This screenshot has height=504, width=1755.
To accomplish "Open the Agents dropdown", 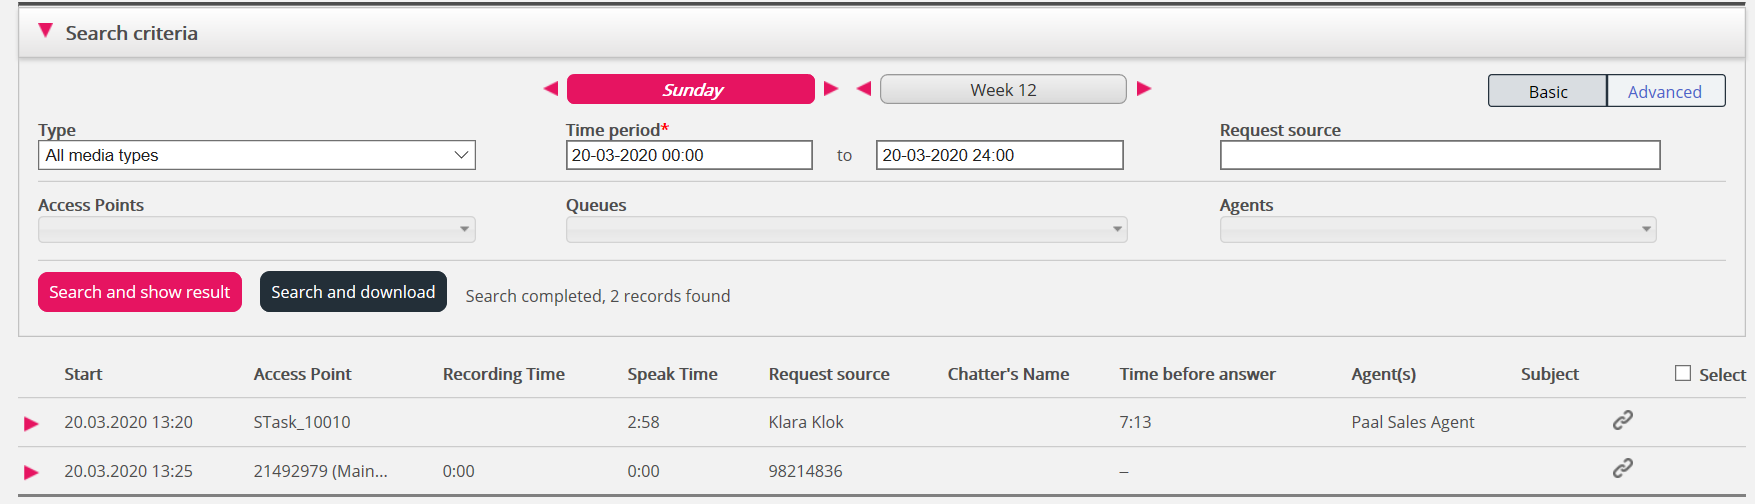I will coord(1437,230).
